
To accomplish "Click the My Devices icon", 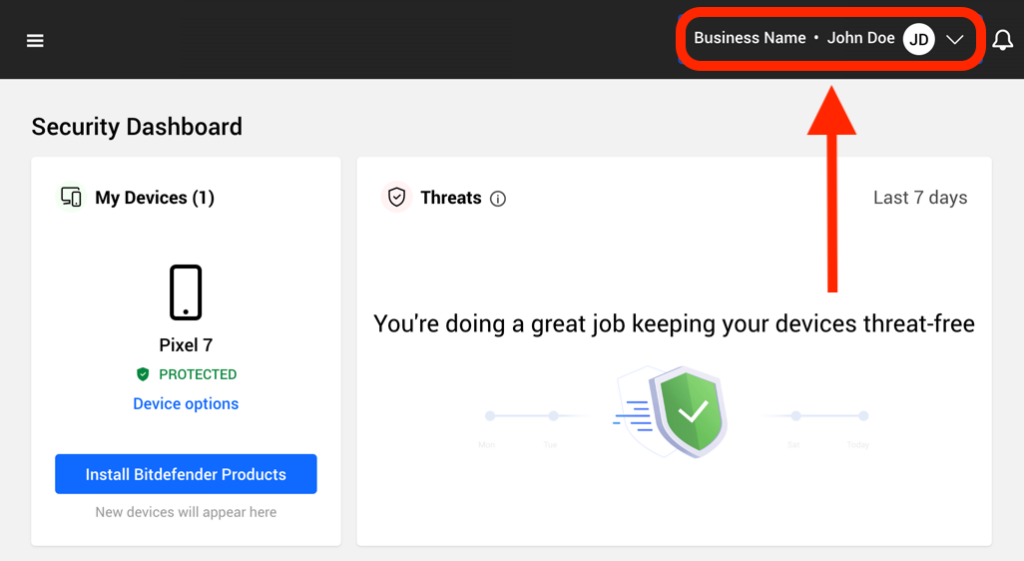I will pyautogui.click(x=71, y=197).
